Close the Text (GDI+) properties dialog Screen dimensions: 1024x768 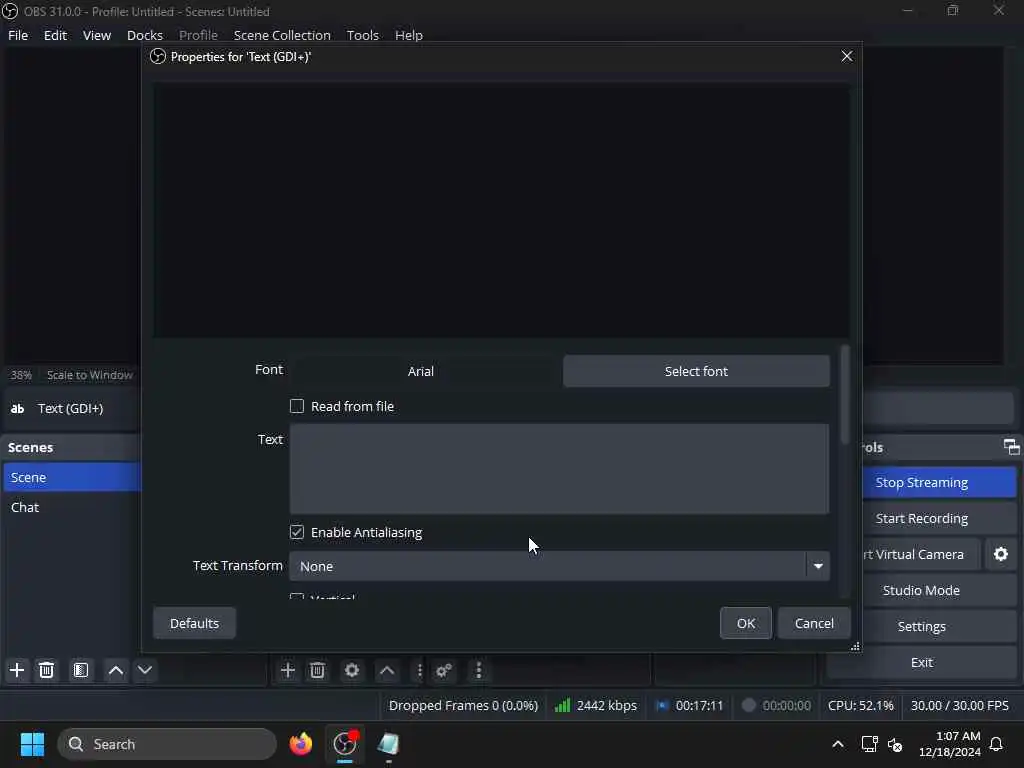click(847, 56)
